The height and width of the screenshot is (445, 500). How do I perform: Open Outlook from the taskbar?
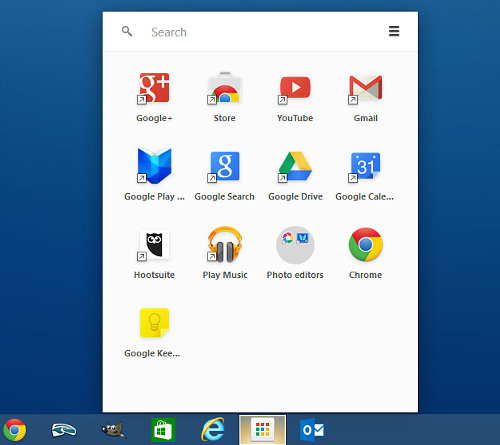click(x=312, y=430)
